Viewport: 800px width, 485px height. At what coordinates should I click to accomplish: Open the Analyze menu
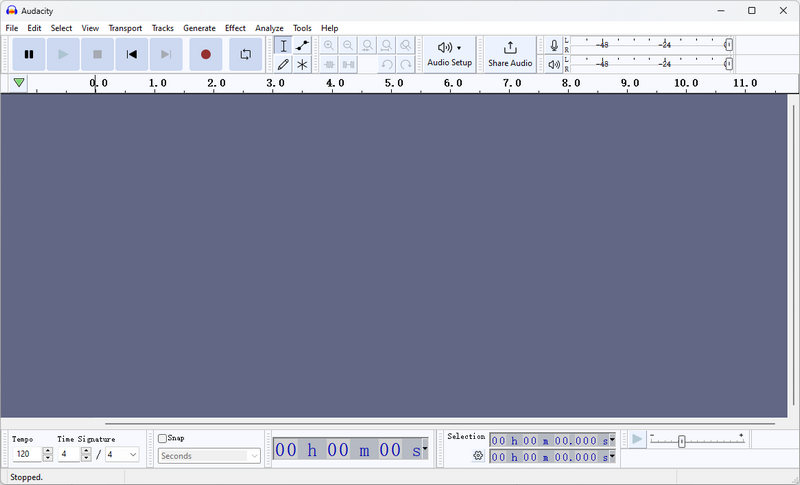[269, 28]
